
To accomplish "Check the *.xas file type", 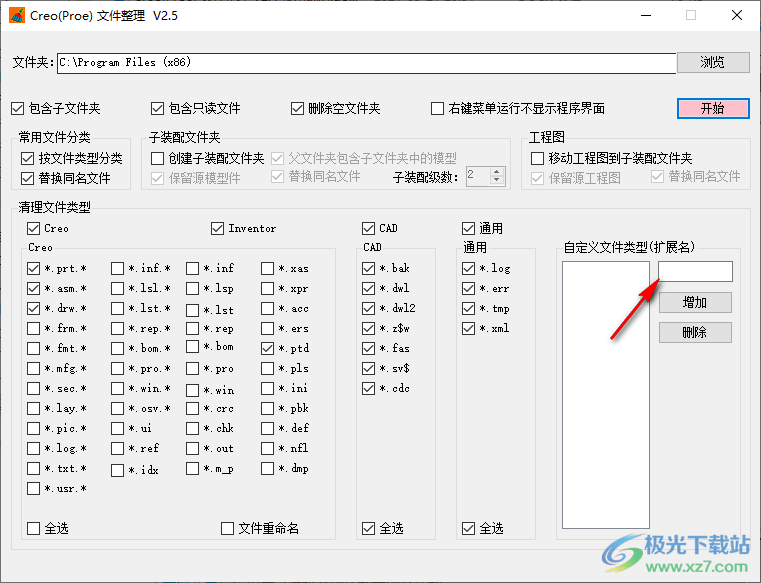I will click(267, 268).
